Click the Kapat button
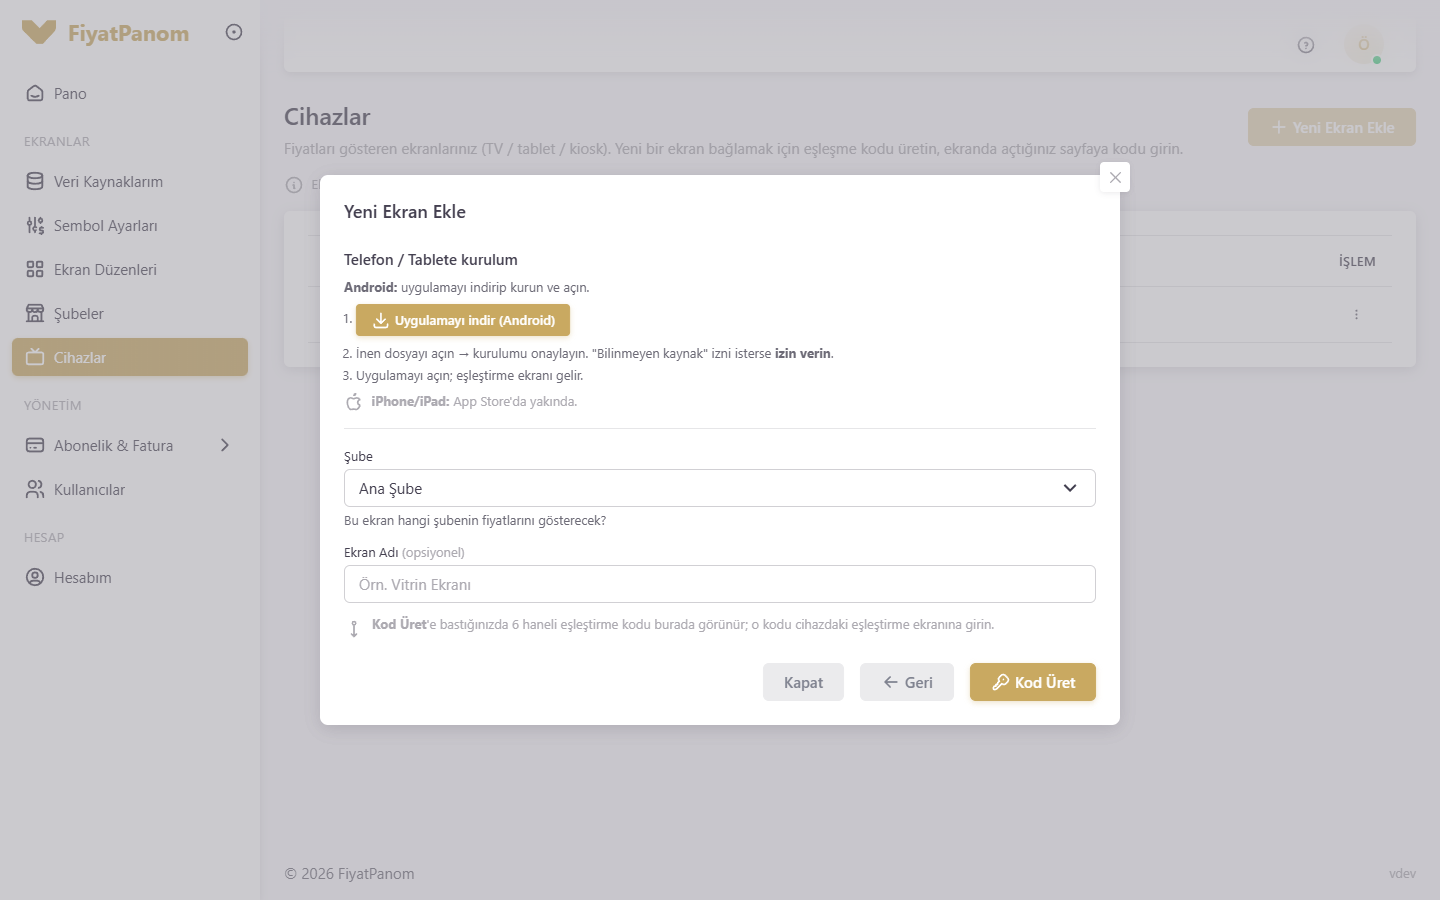 click(803, 682)
